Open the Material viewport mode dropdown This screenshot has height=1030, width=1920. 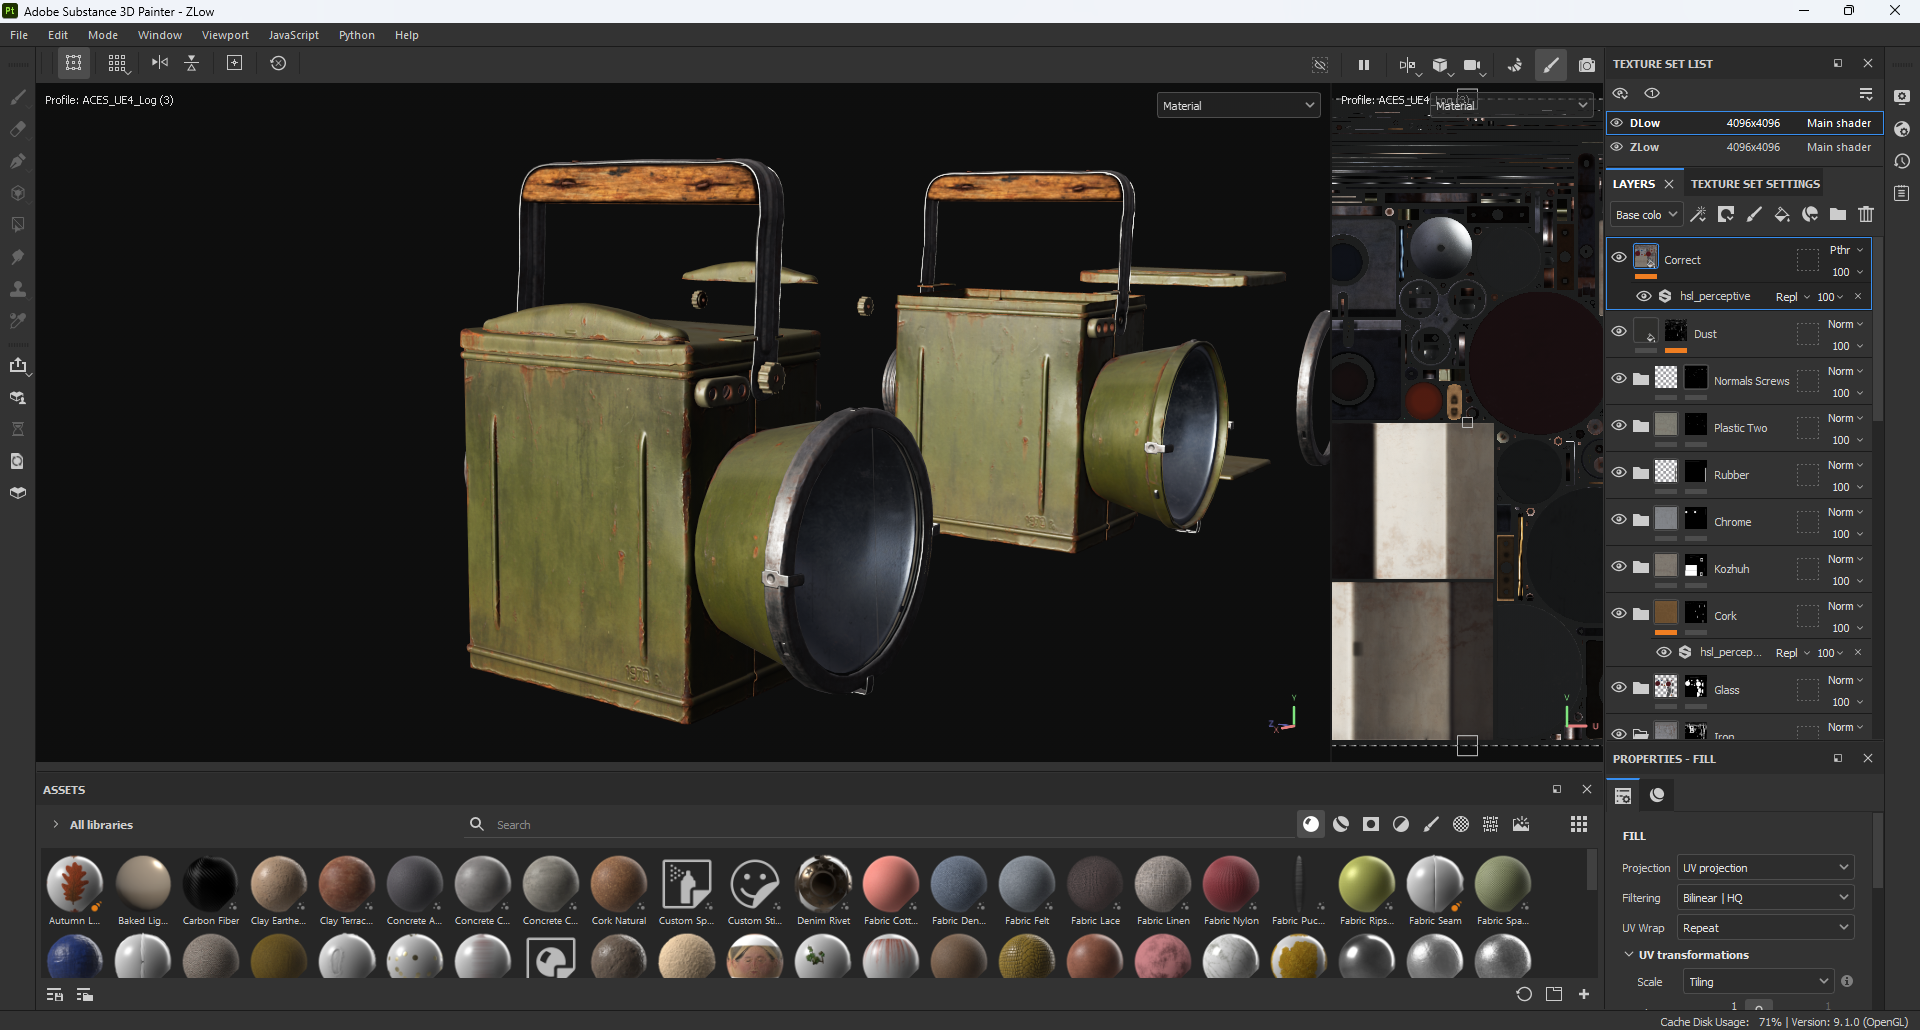click(x=1238, y=106)
